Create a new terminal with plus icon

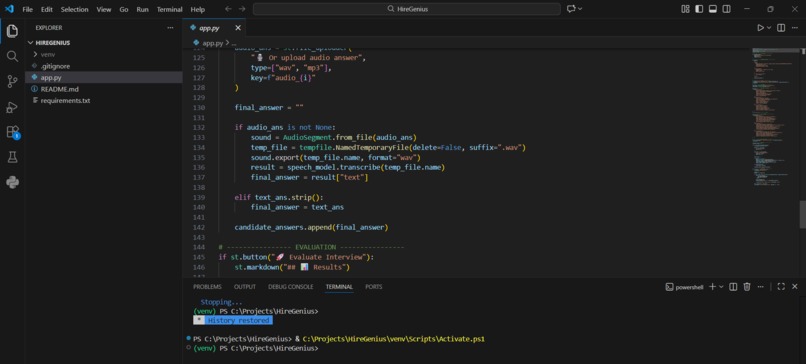(712, 287)
